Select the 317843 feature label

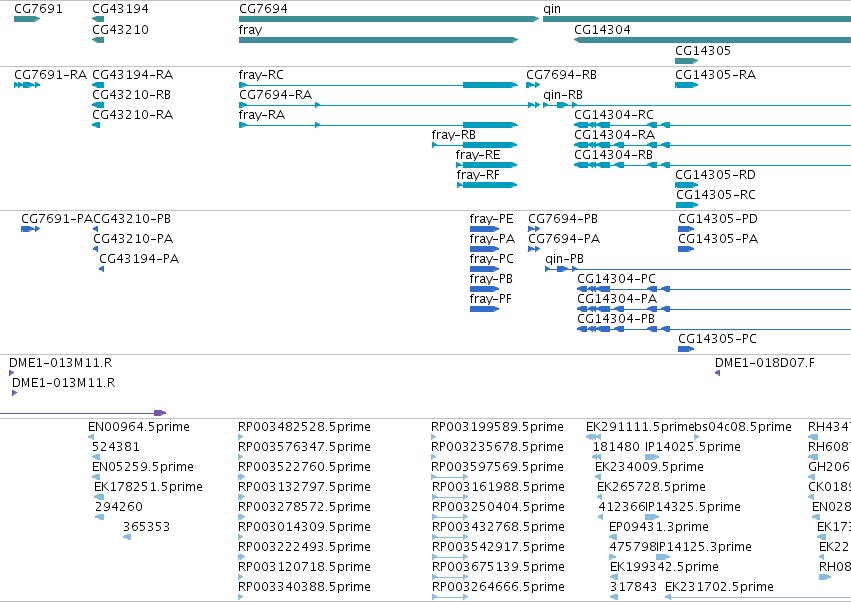(x=633, y=587)
